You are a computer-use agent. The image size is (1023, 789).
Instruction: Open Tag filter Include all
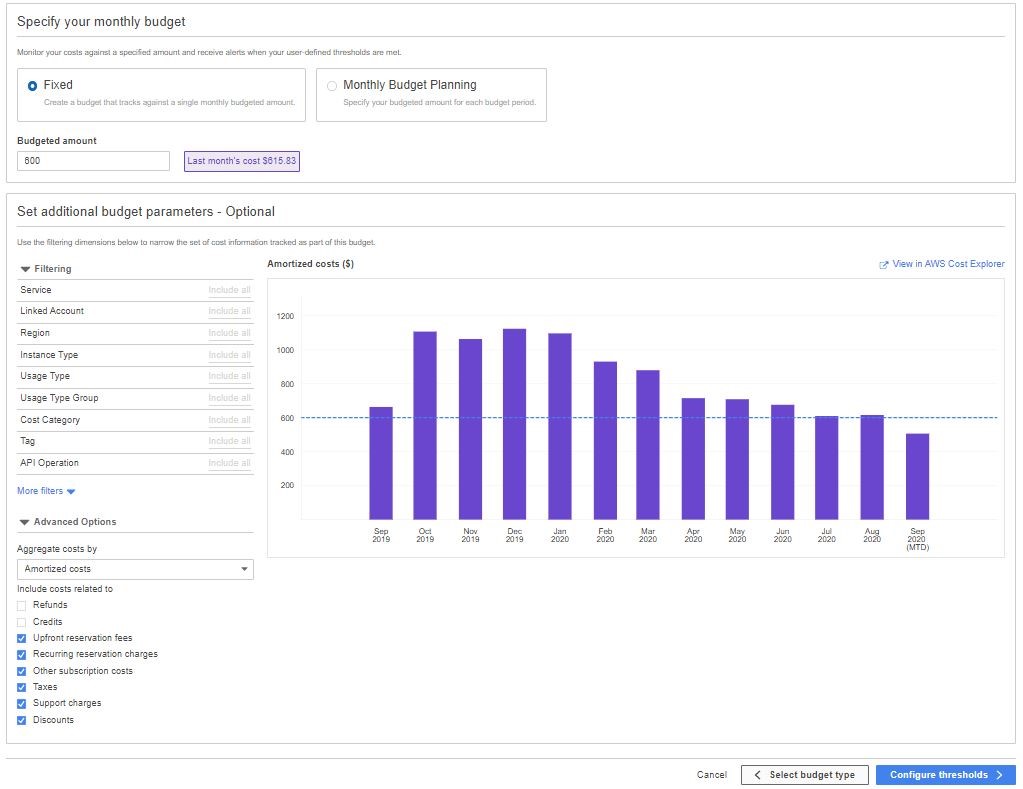[x=229, y=441]
